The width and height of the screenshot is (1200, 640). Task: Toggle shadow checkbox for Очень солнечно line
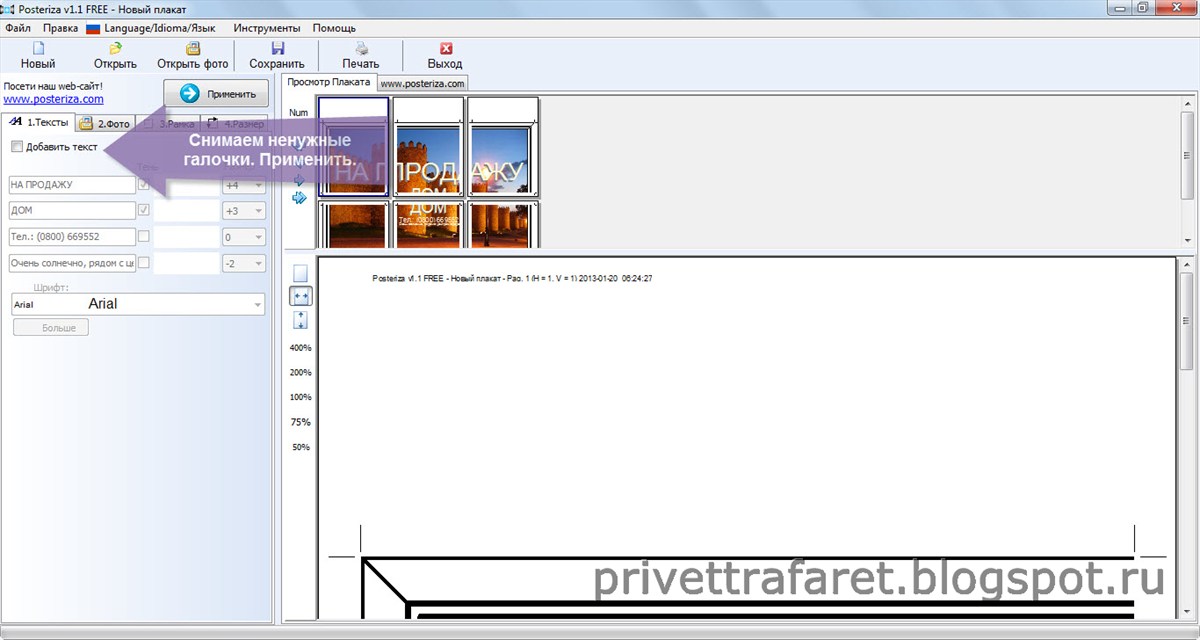point(144,262)
